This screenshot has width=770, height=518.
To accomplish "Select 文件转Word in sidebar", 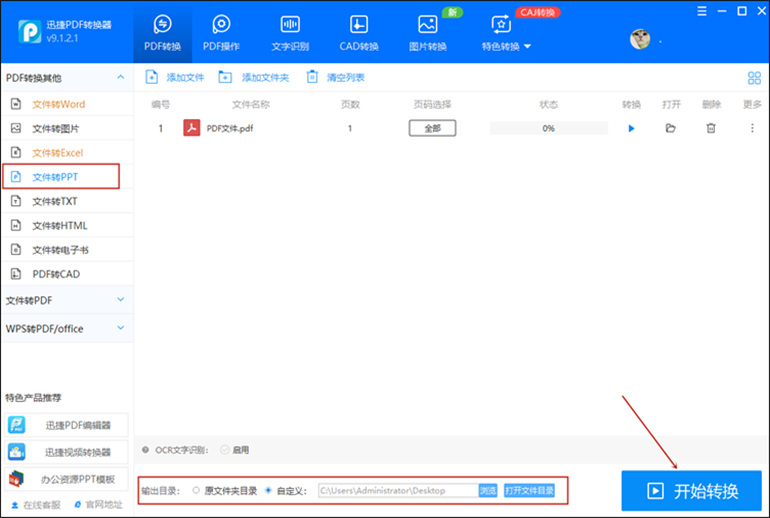I will [67, 104].
